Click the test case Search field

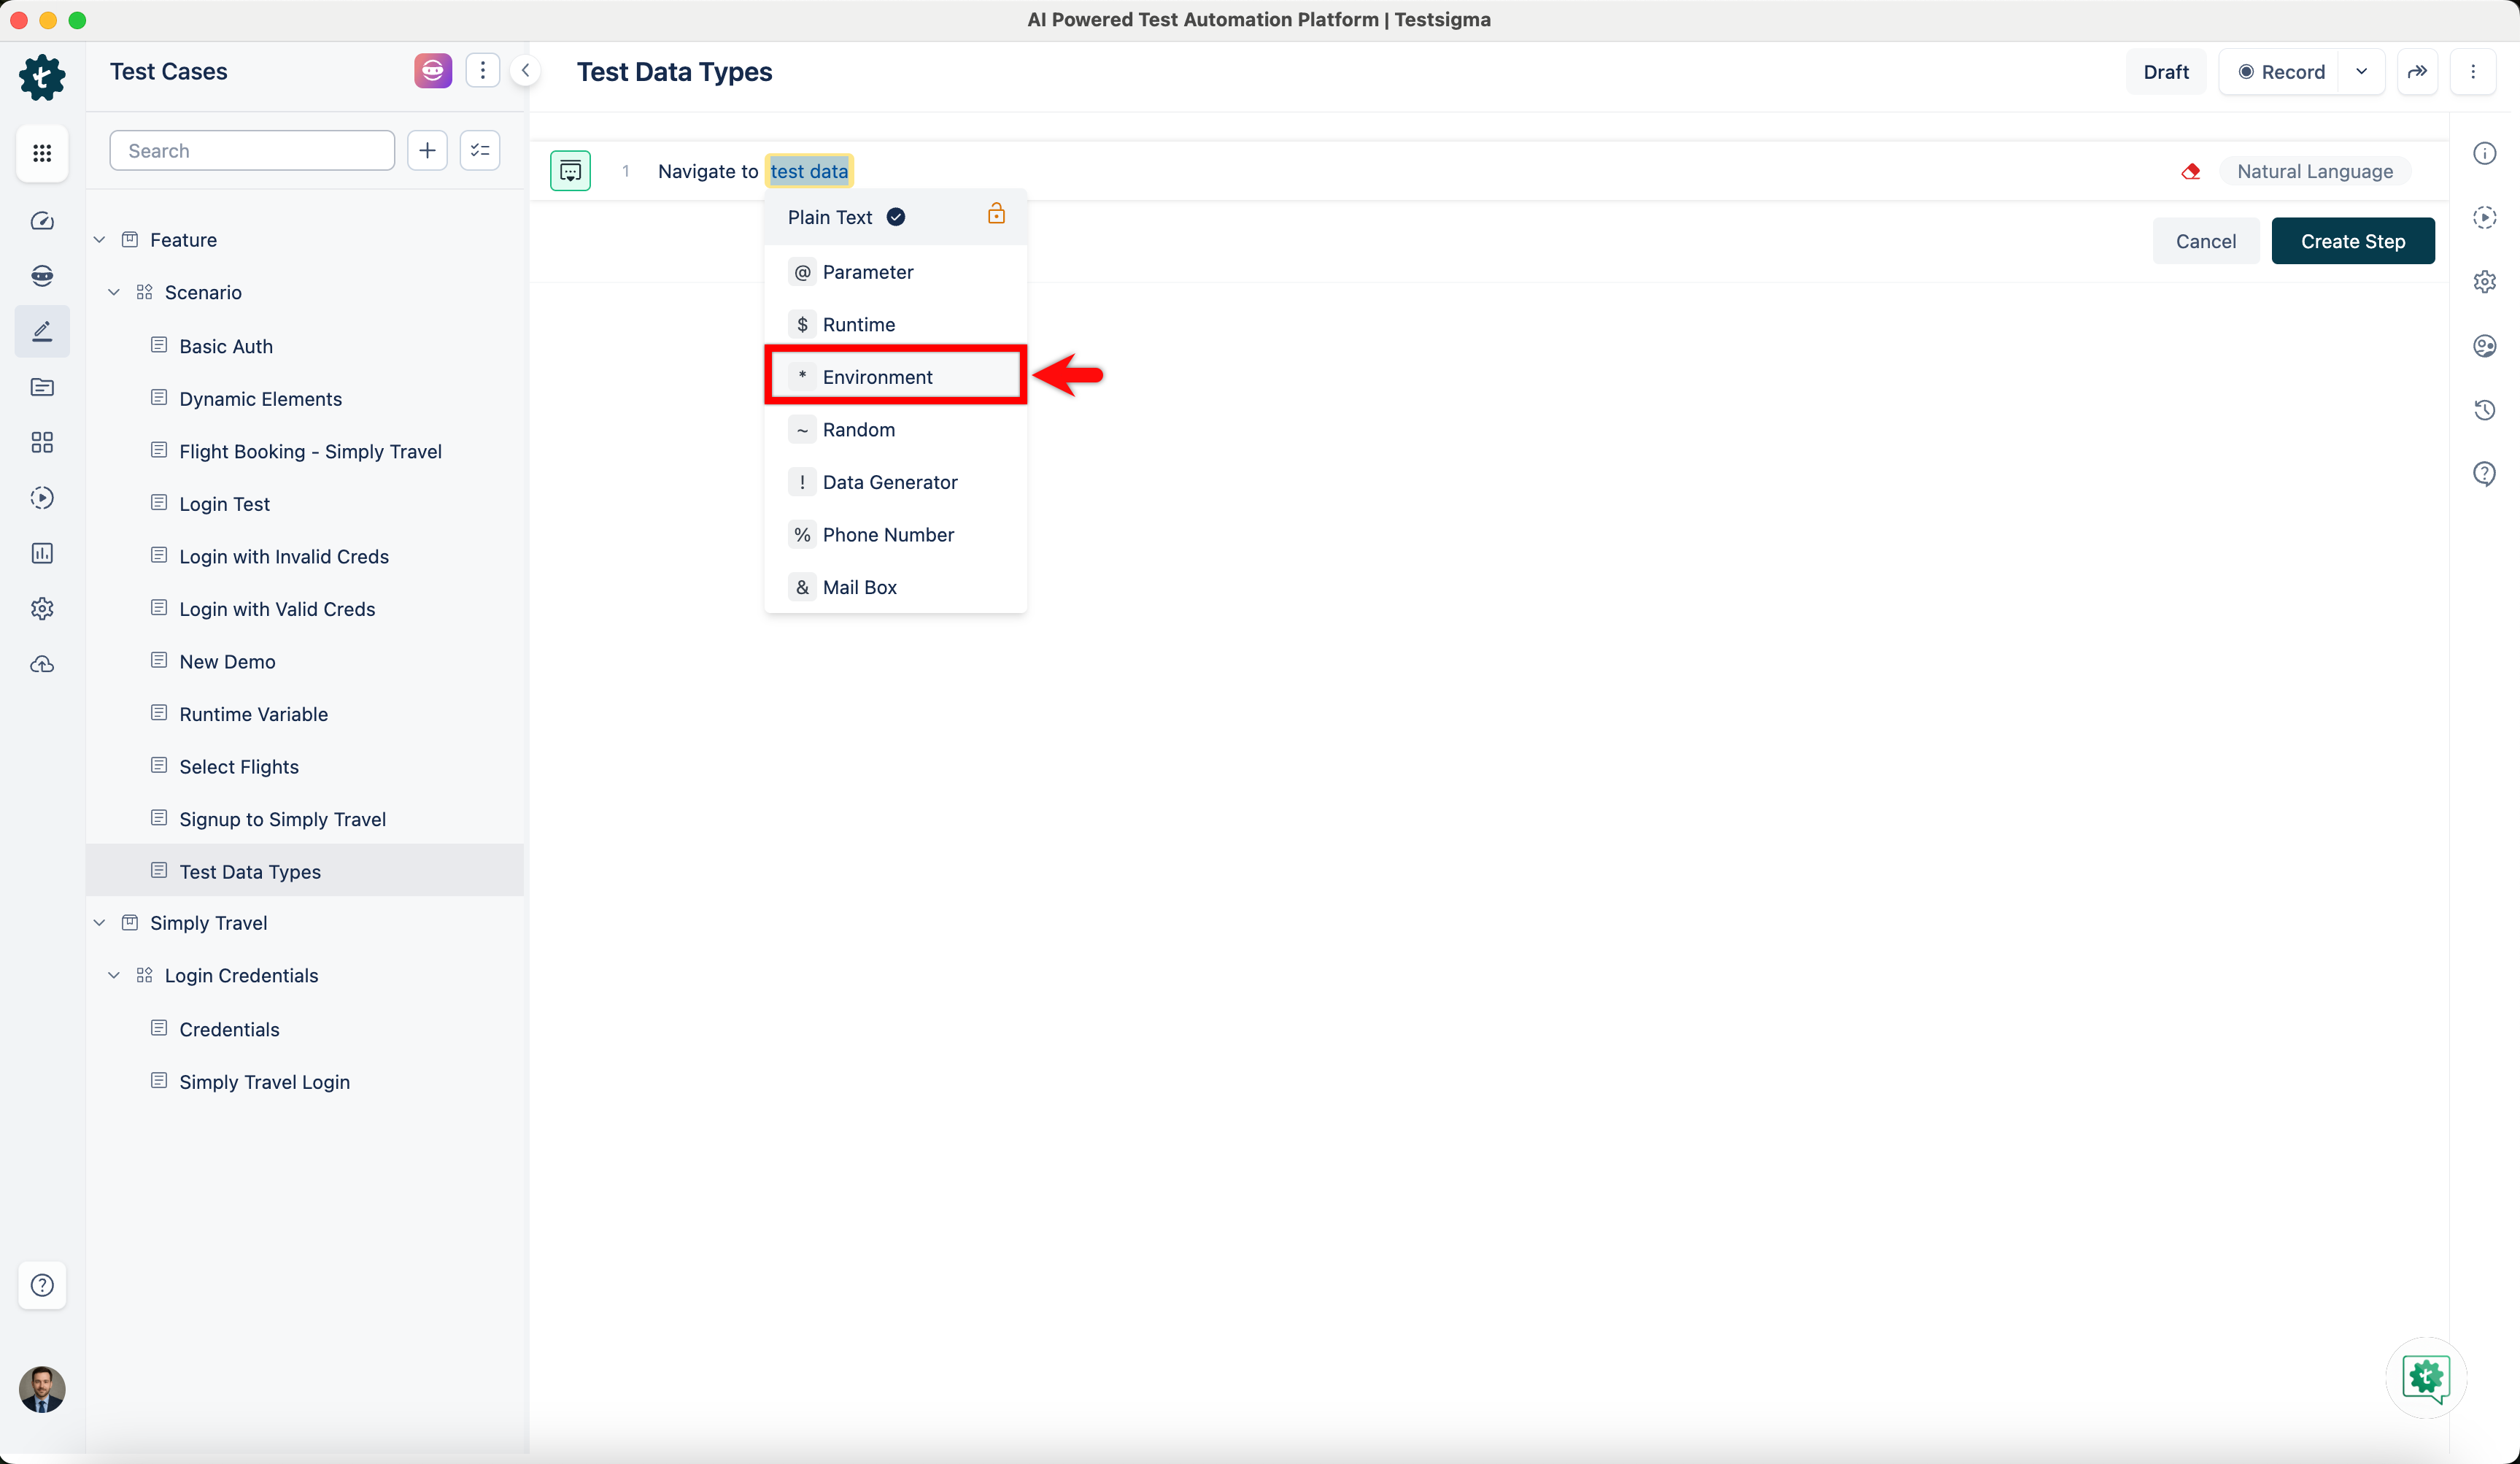click(252, 151)
